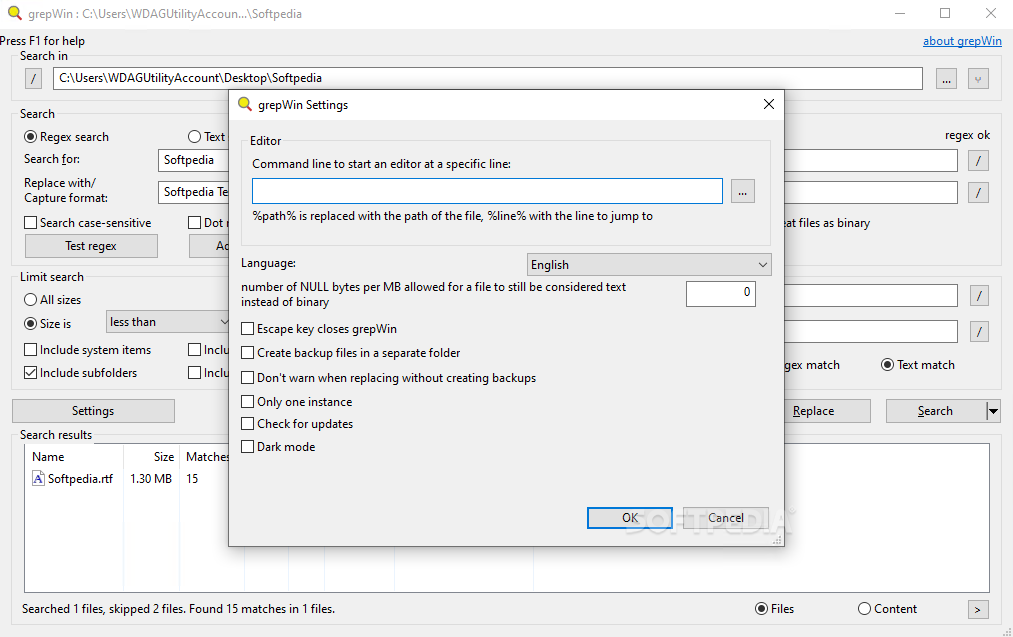Browse for an editor with the settings ellipsis button
This screenshot has height=637, width=1013.
click(743, 192)
